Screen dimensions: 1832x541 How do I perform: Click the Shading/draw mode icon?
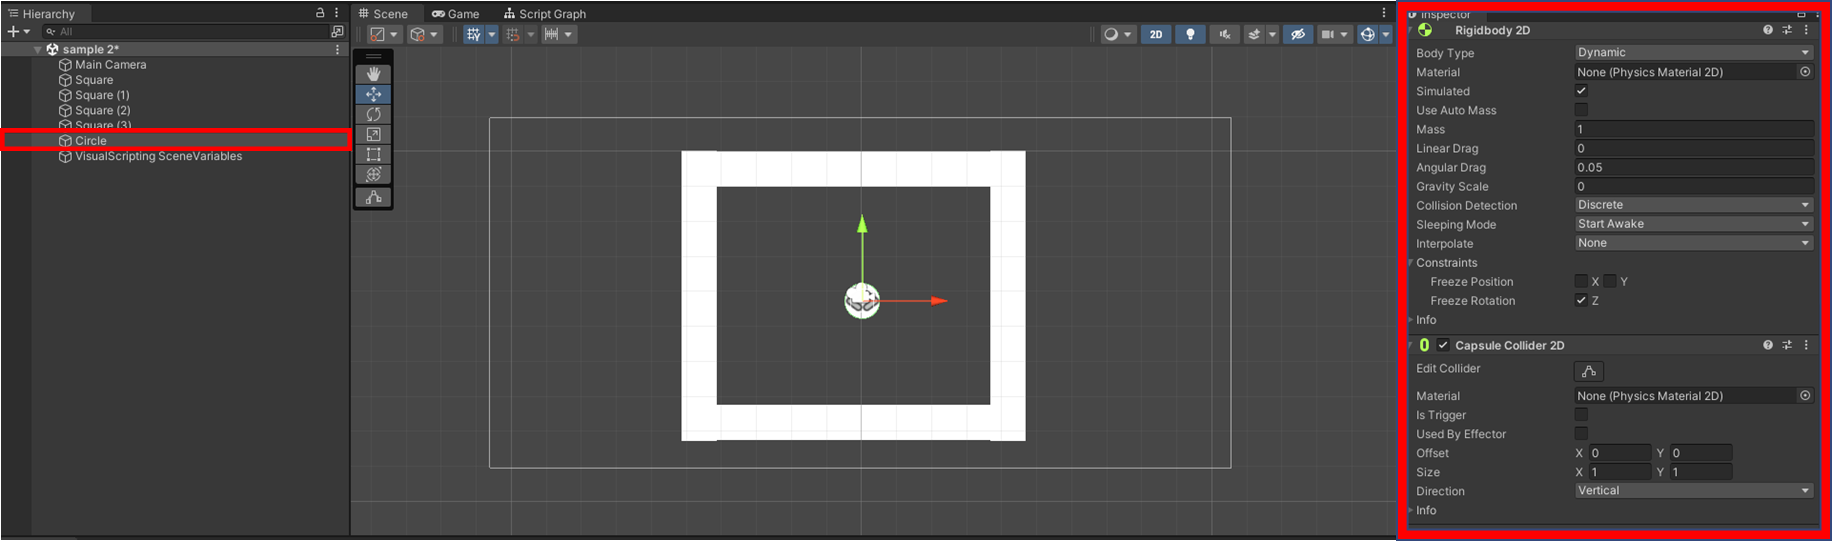pos(377,34)
